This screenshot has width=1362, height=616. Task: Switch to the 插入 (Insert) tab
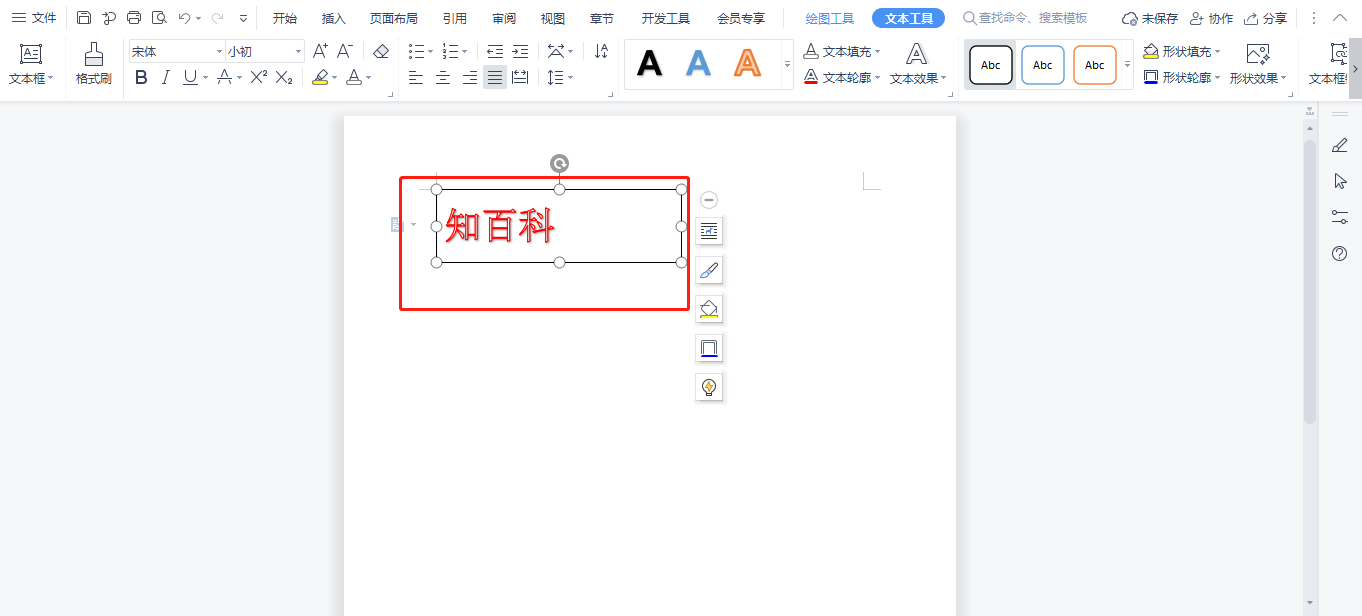(334, 18)
